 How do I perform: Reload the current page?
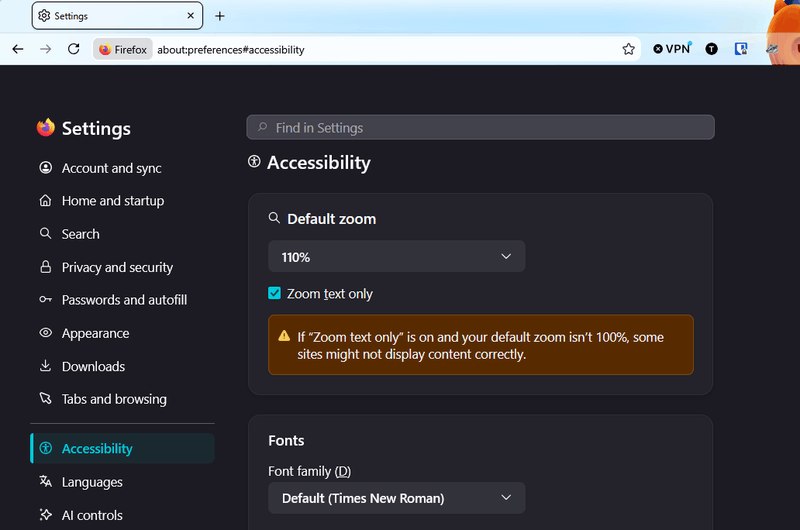coord(73,49)
